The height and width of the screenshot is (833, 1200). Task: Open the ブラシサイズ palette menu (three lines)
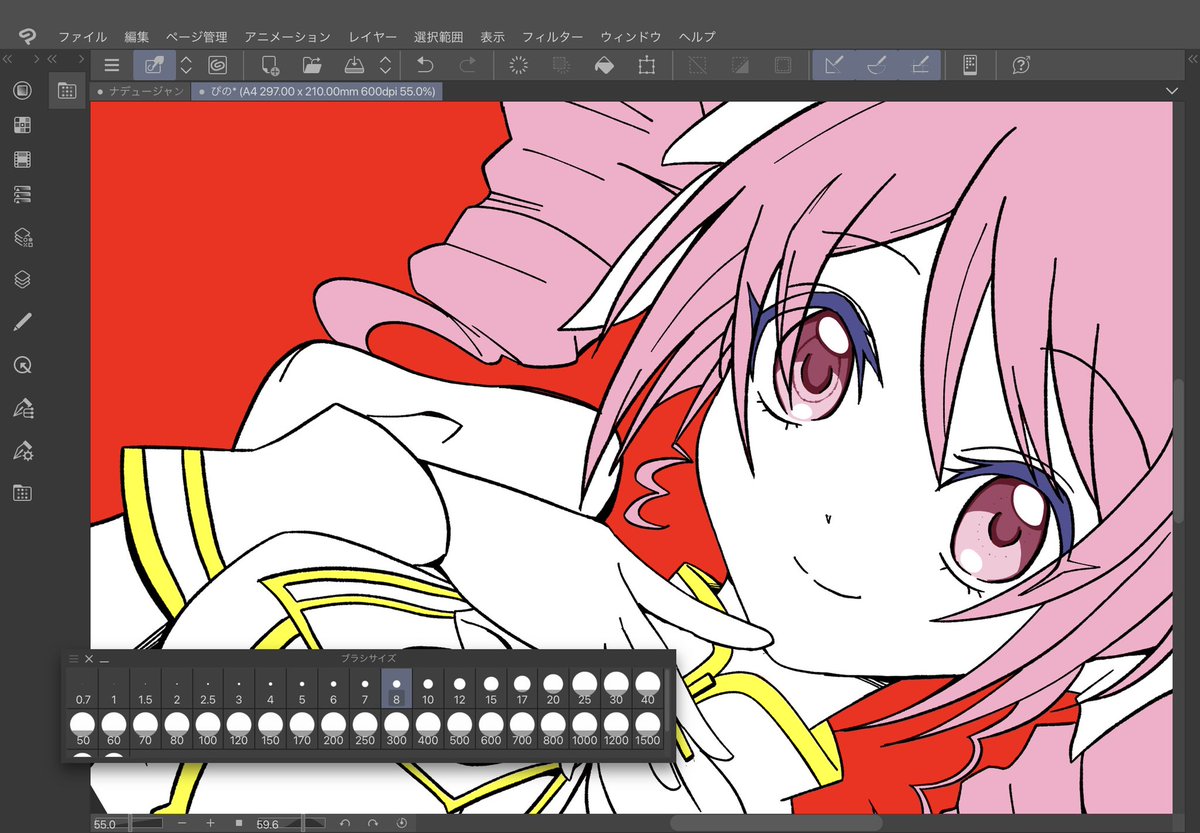click(73, 659)
